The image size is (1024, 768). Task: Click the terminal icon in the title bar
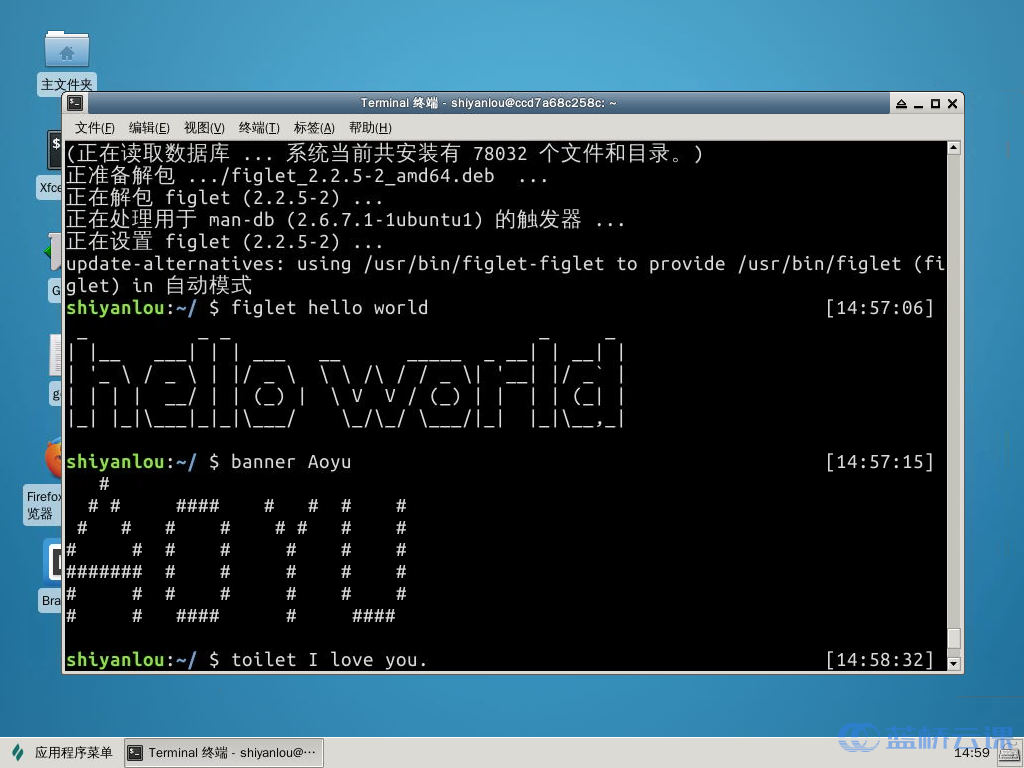pyautogui.click(x=76, y=103)
